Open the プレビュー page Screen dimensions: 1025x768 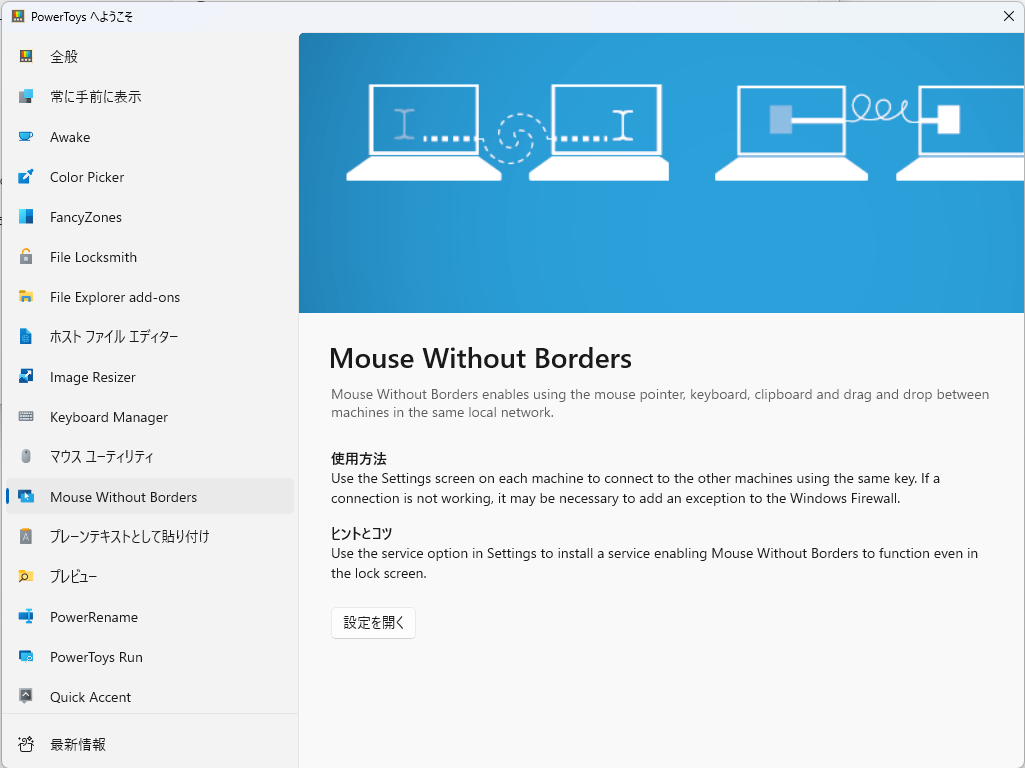(73, 577)
